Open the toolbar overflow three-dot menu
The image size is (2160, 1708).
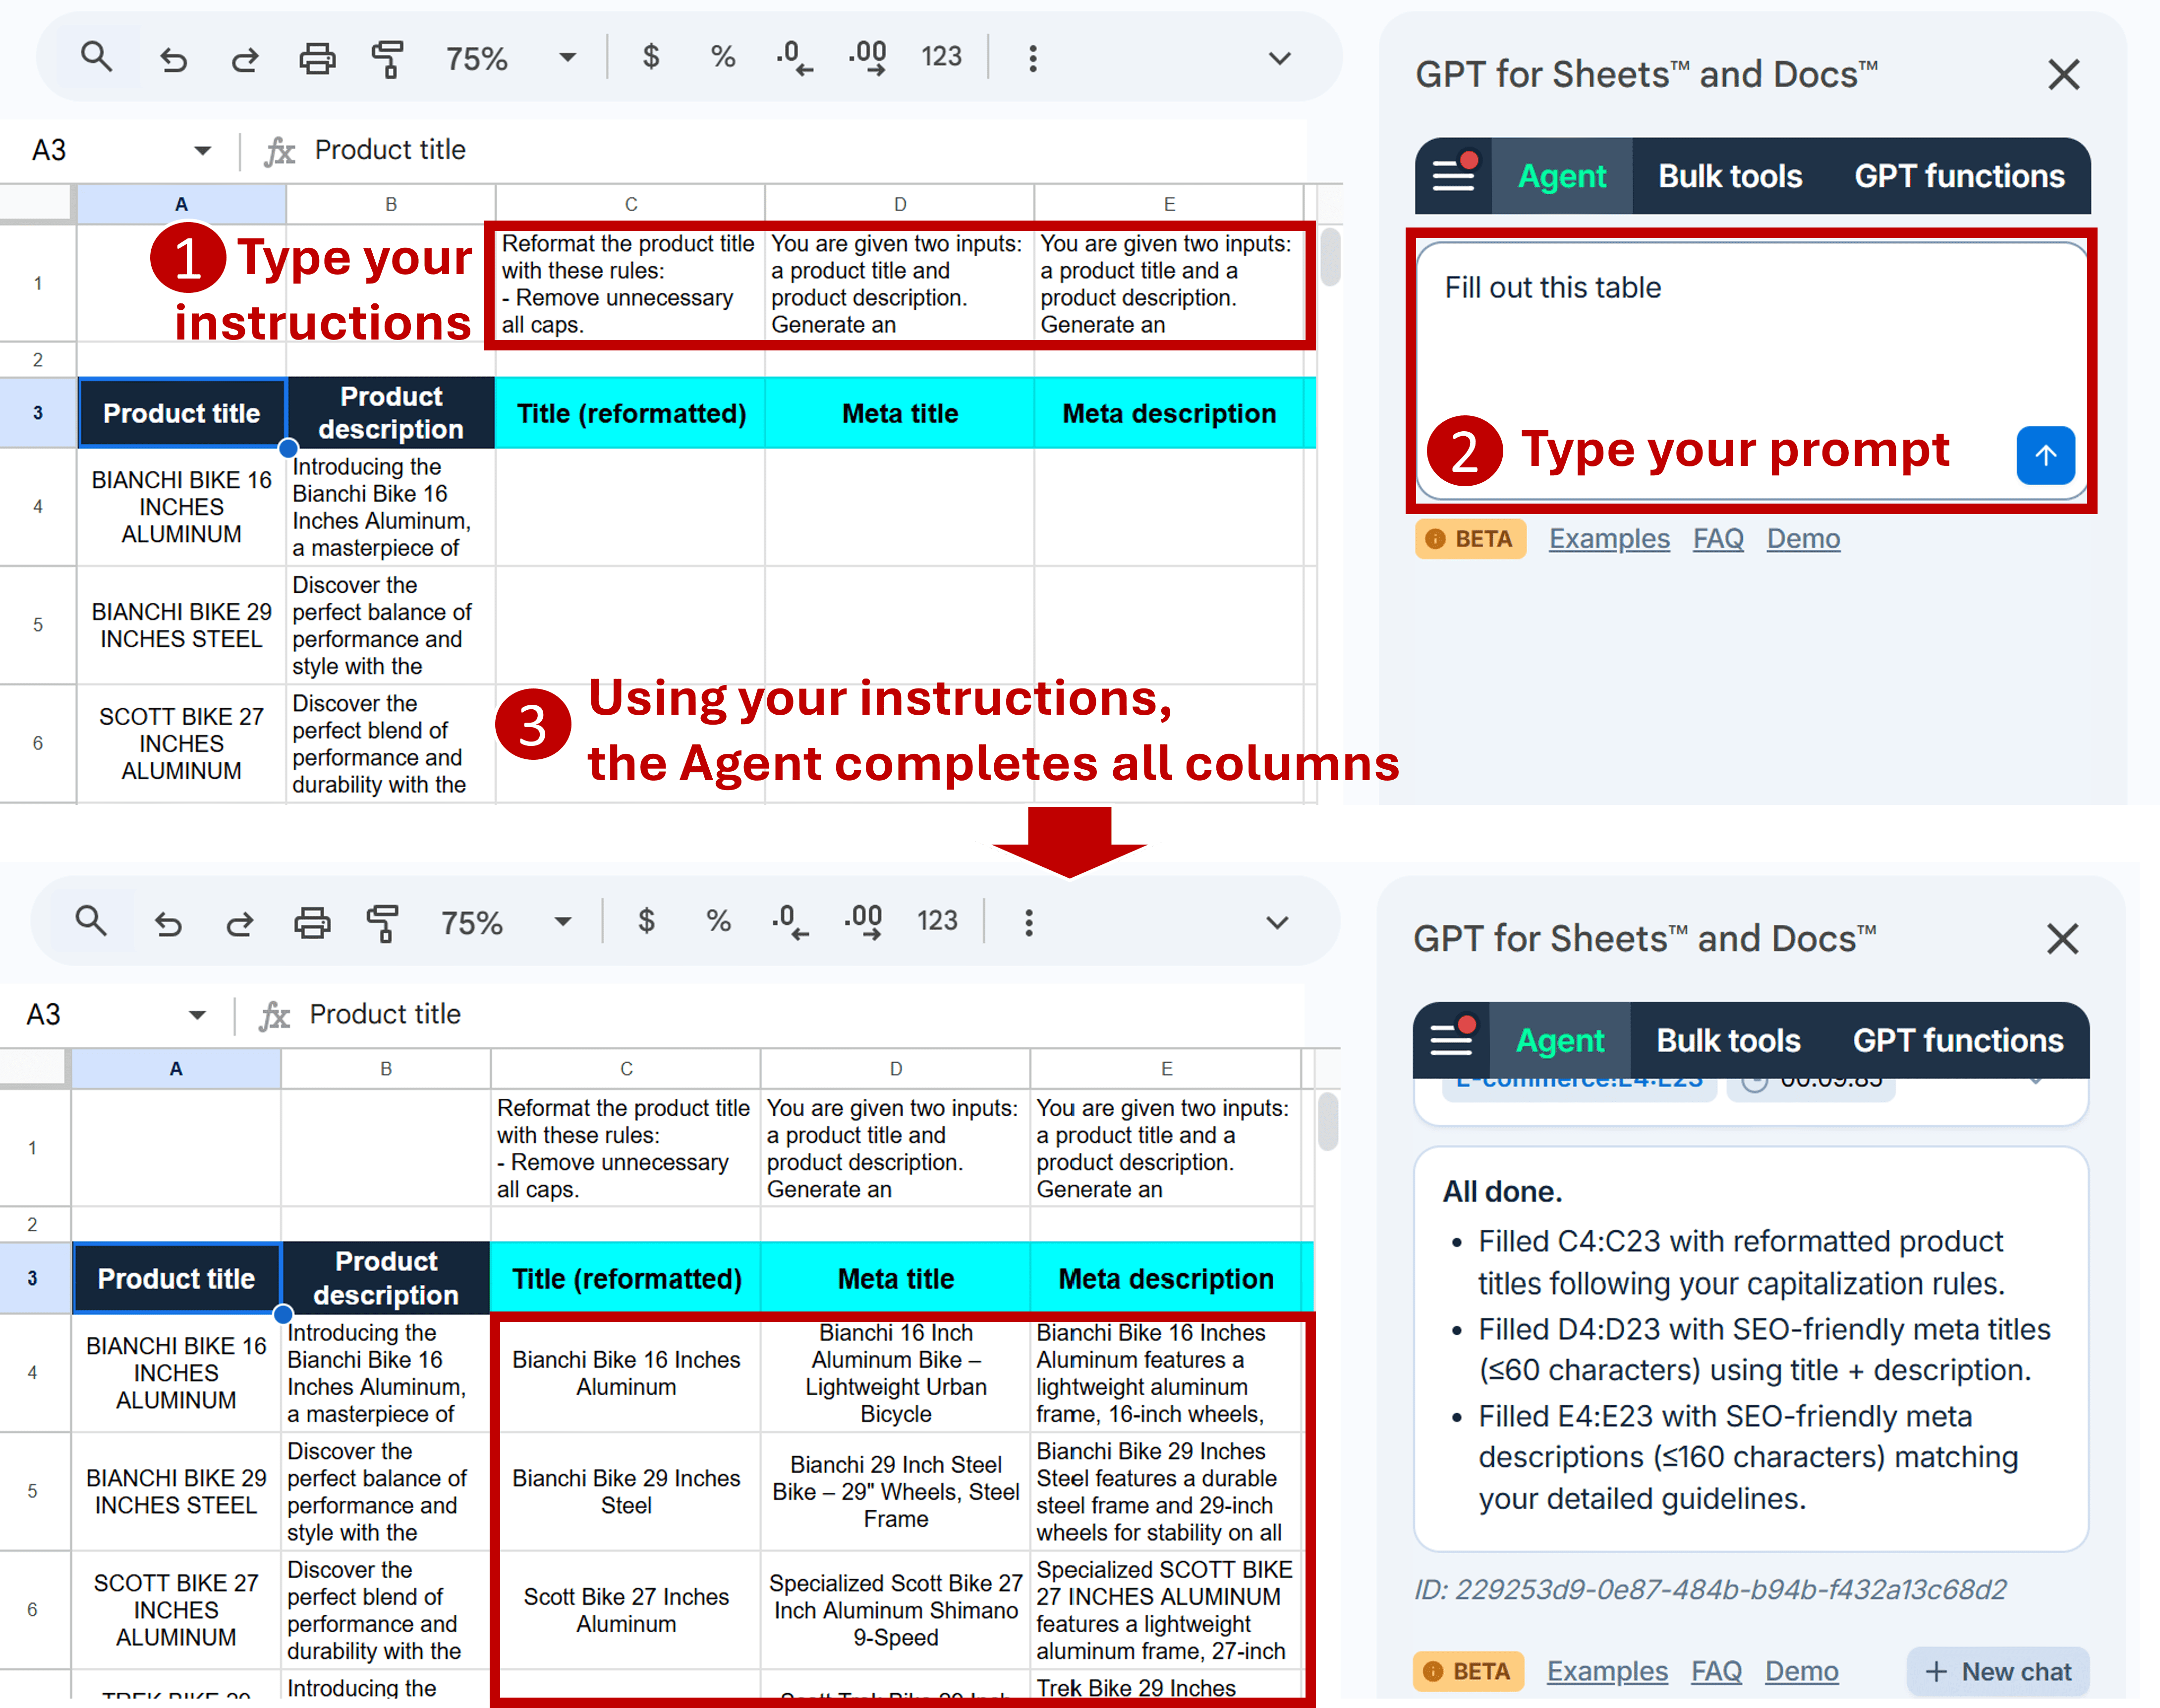click(x=1032, y=57)
